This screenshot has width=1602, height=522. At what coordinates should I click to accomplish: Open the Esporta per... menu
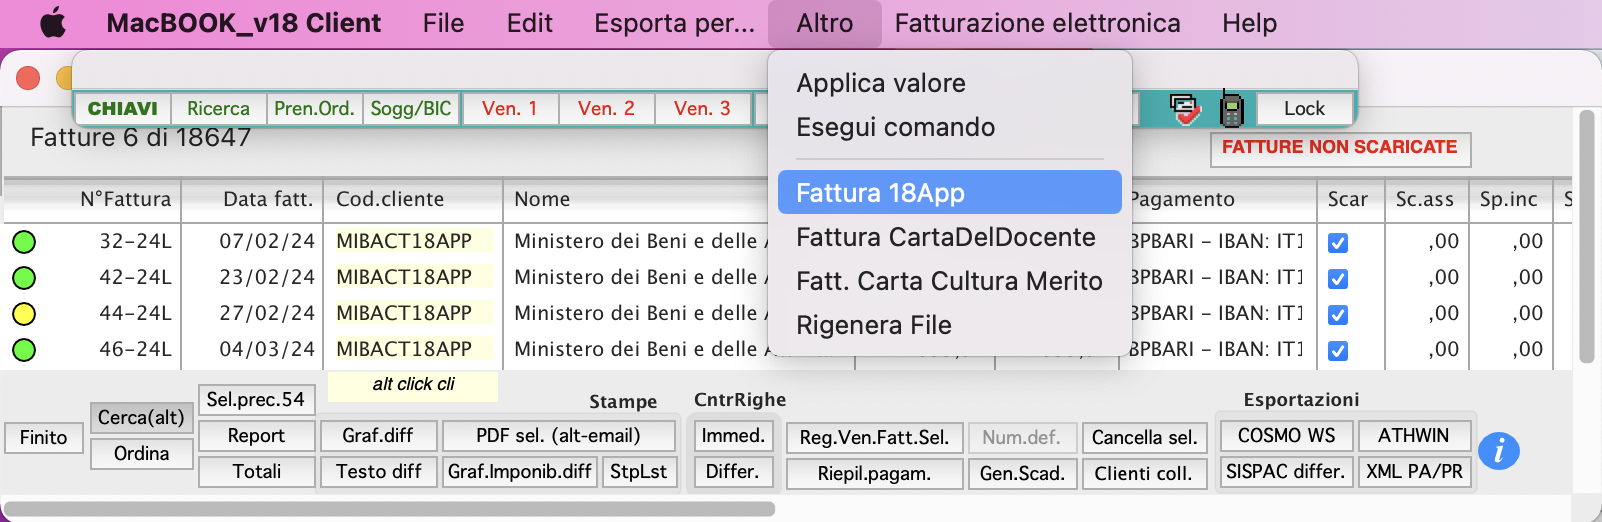point(674,23)
